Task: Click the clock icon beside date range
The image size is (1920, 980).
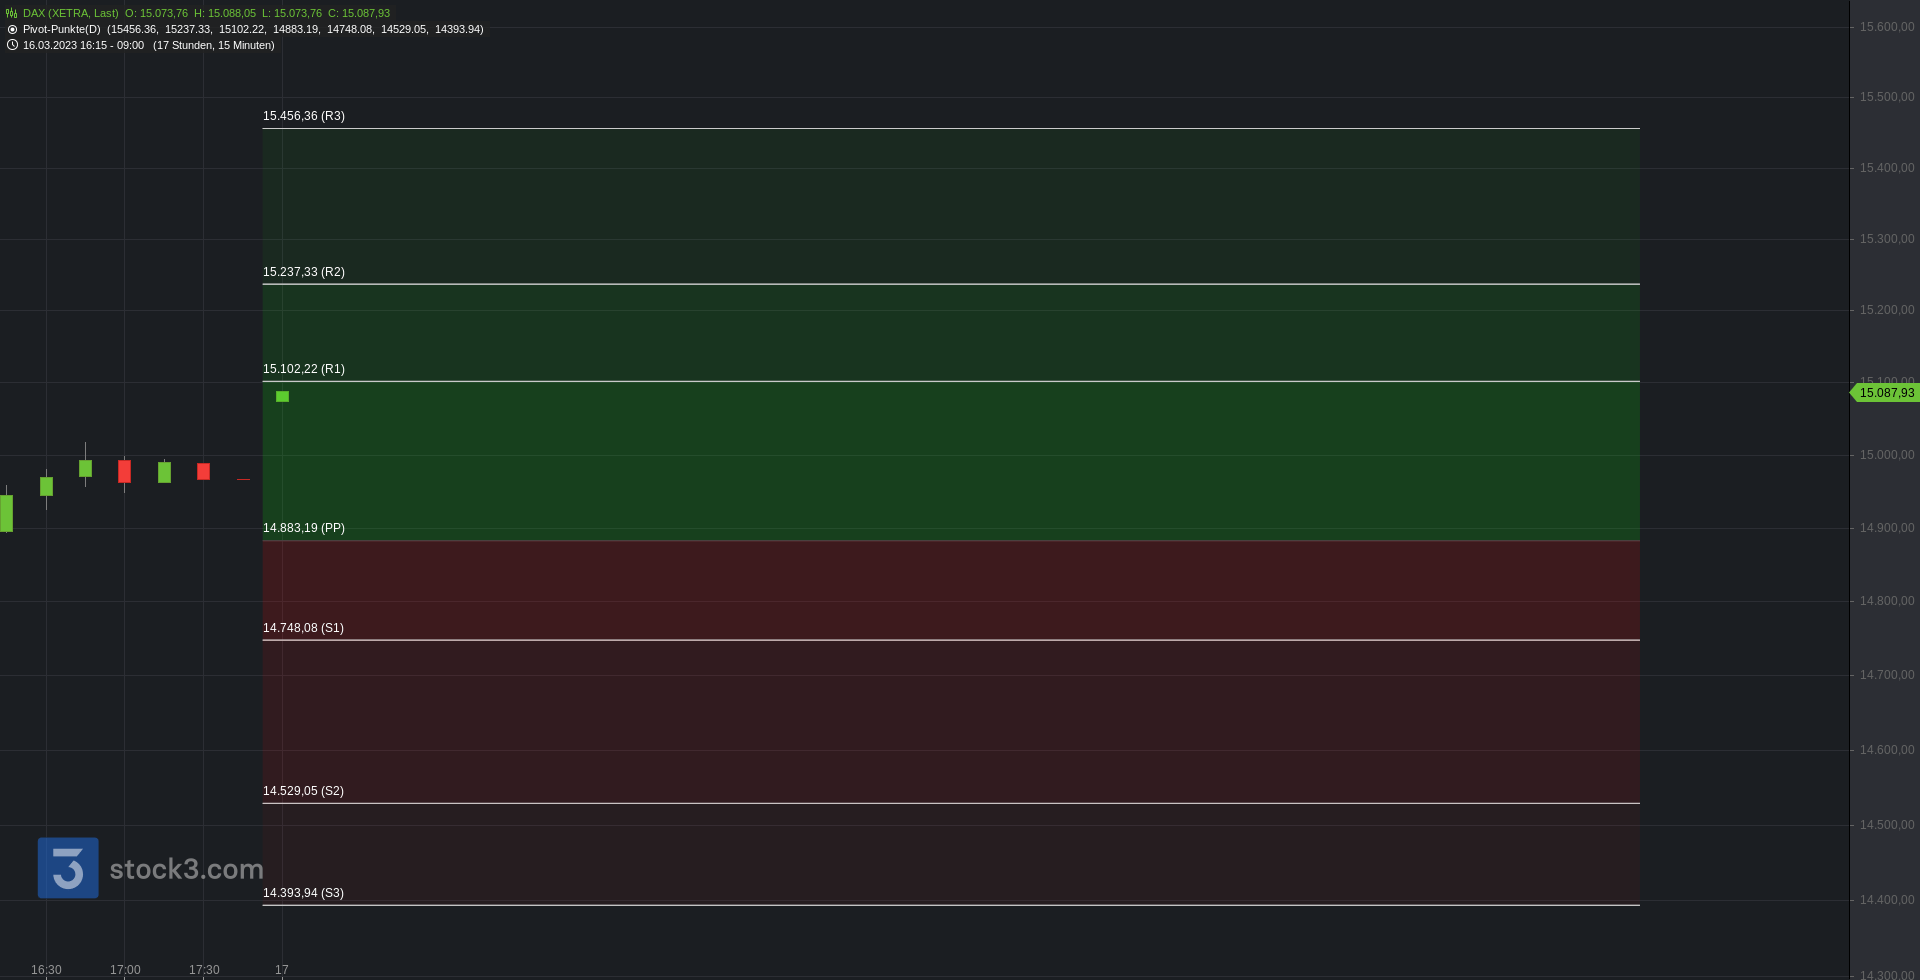Action: (12, 45)
